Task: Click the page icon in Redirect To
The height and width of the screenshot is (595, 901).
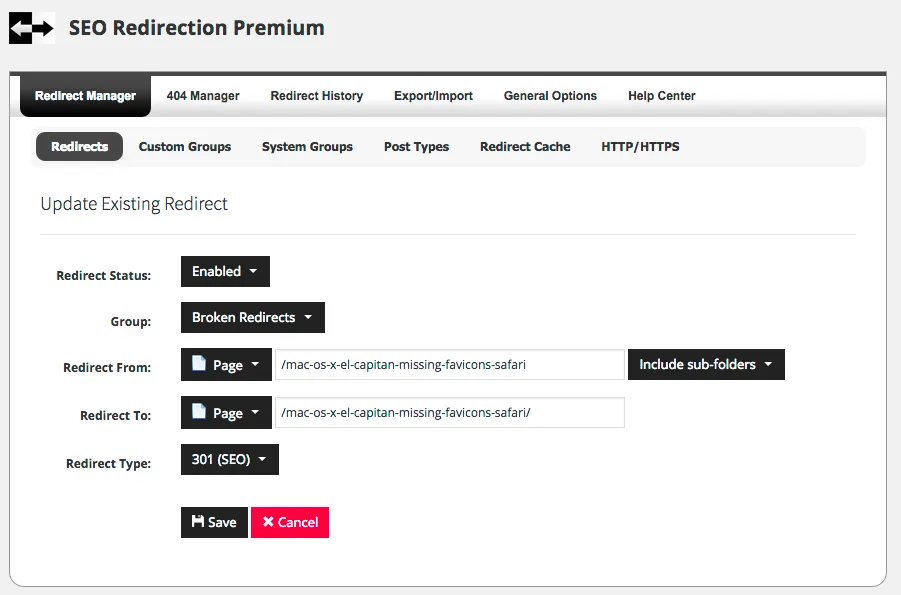Action: pos(200,413)
